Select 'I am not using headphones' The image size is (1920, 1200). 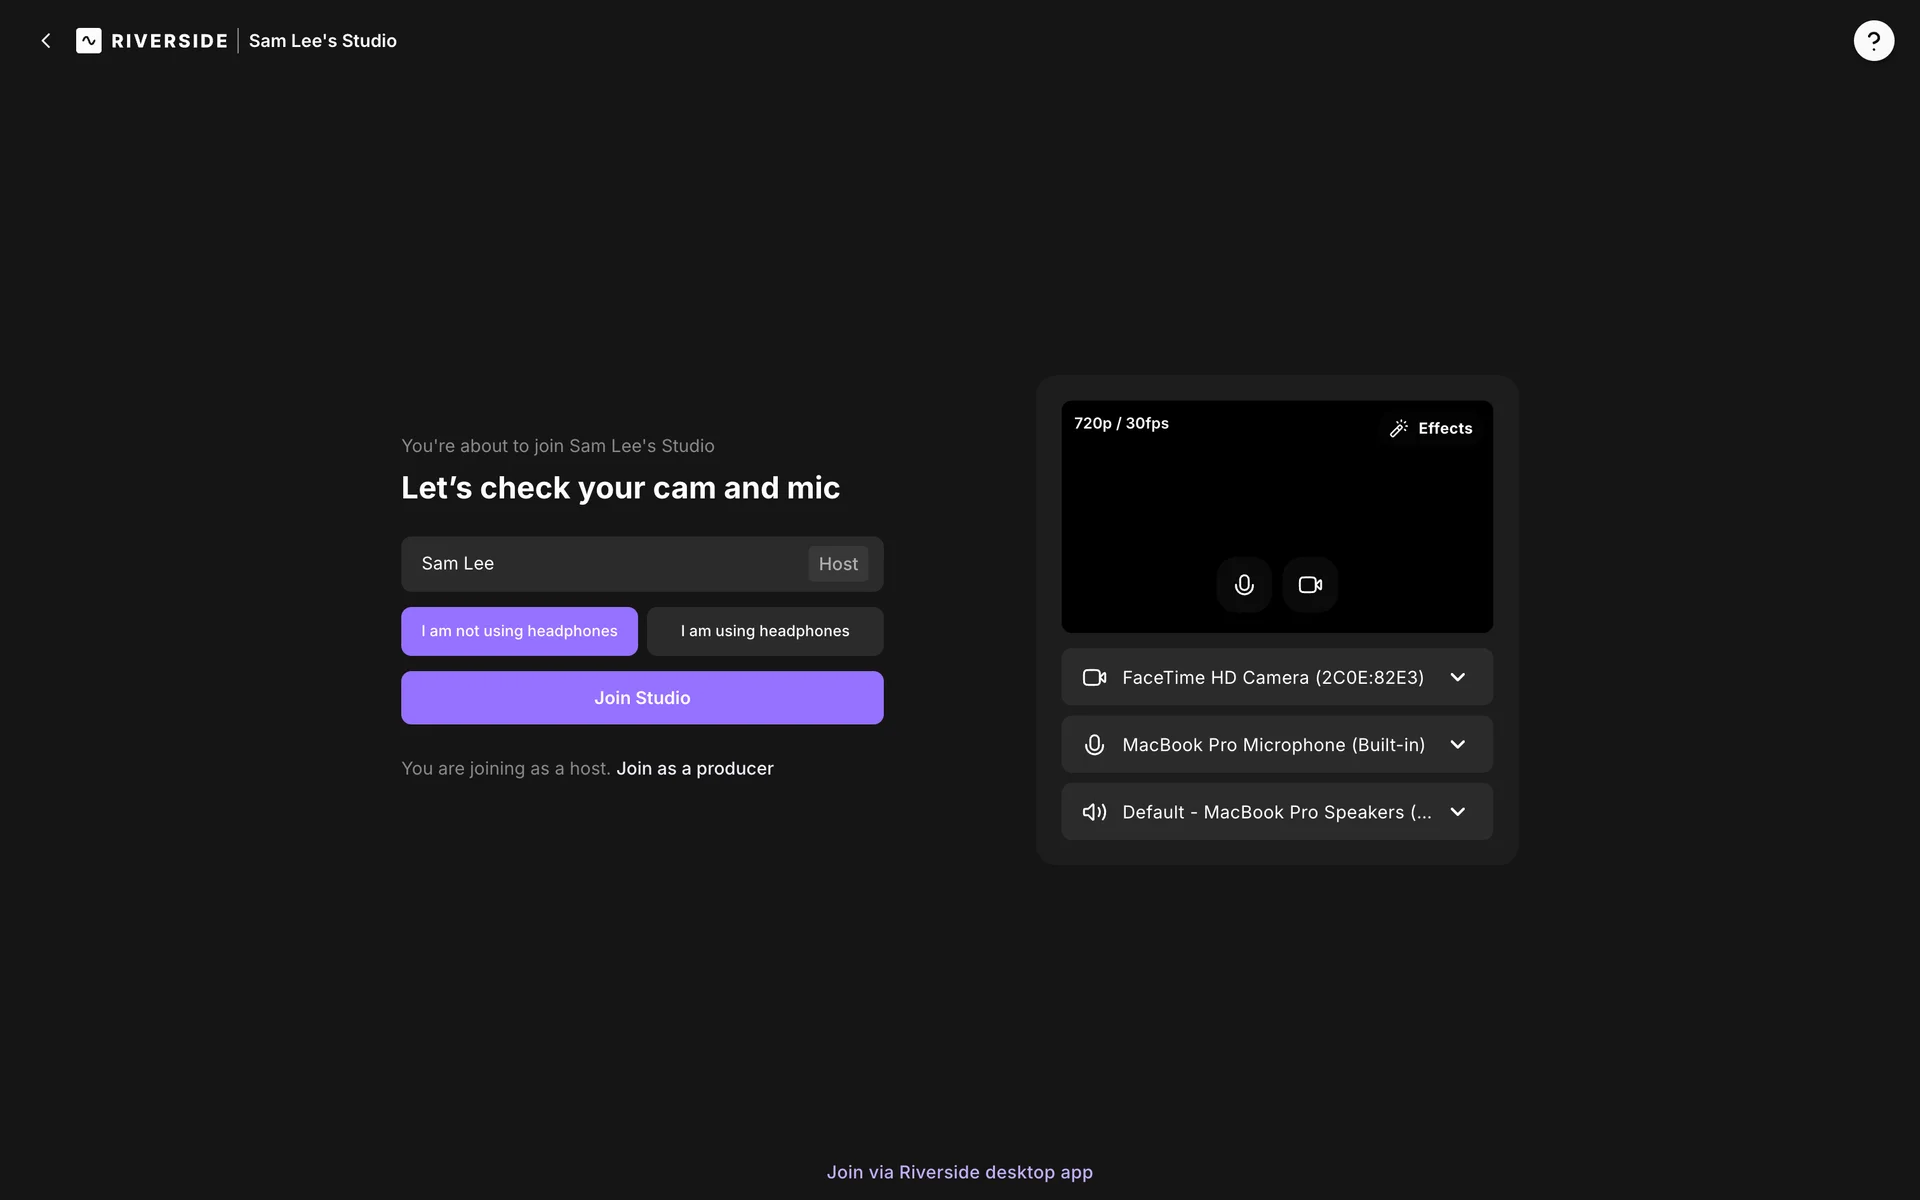click(519, 631)
